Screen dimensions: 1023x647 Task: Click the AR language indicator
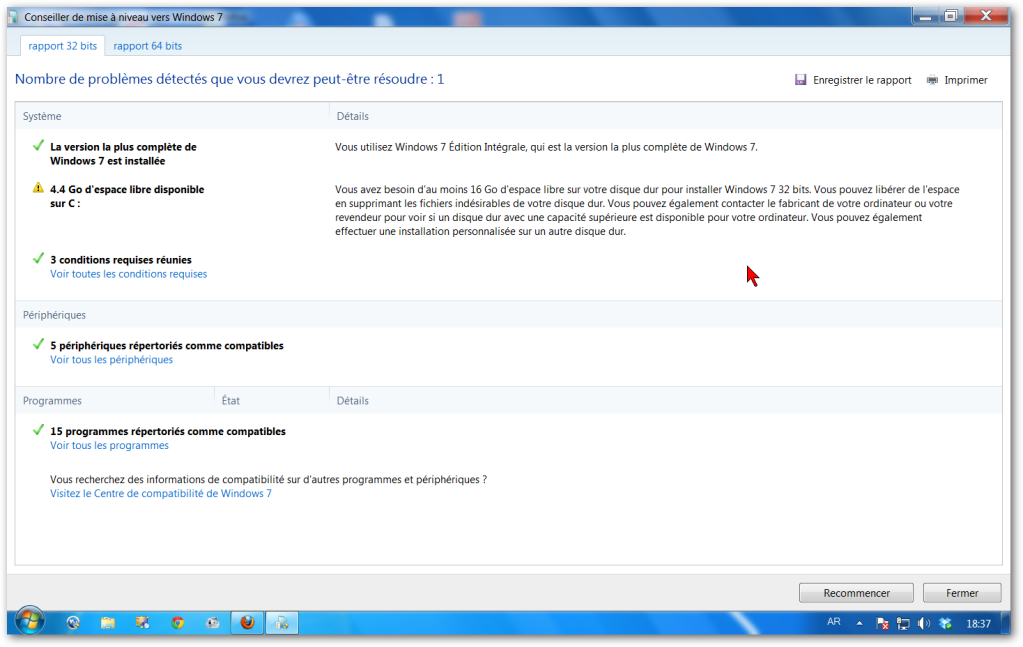click(834, 622)
